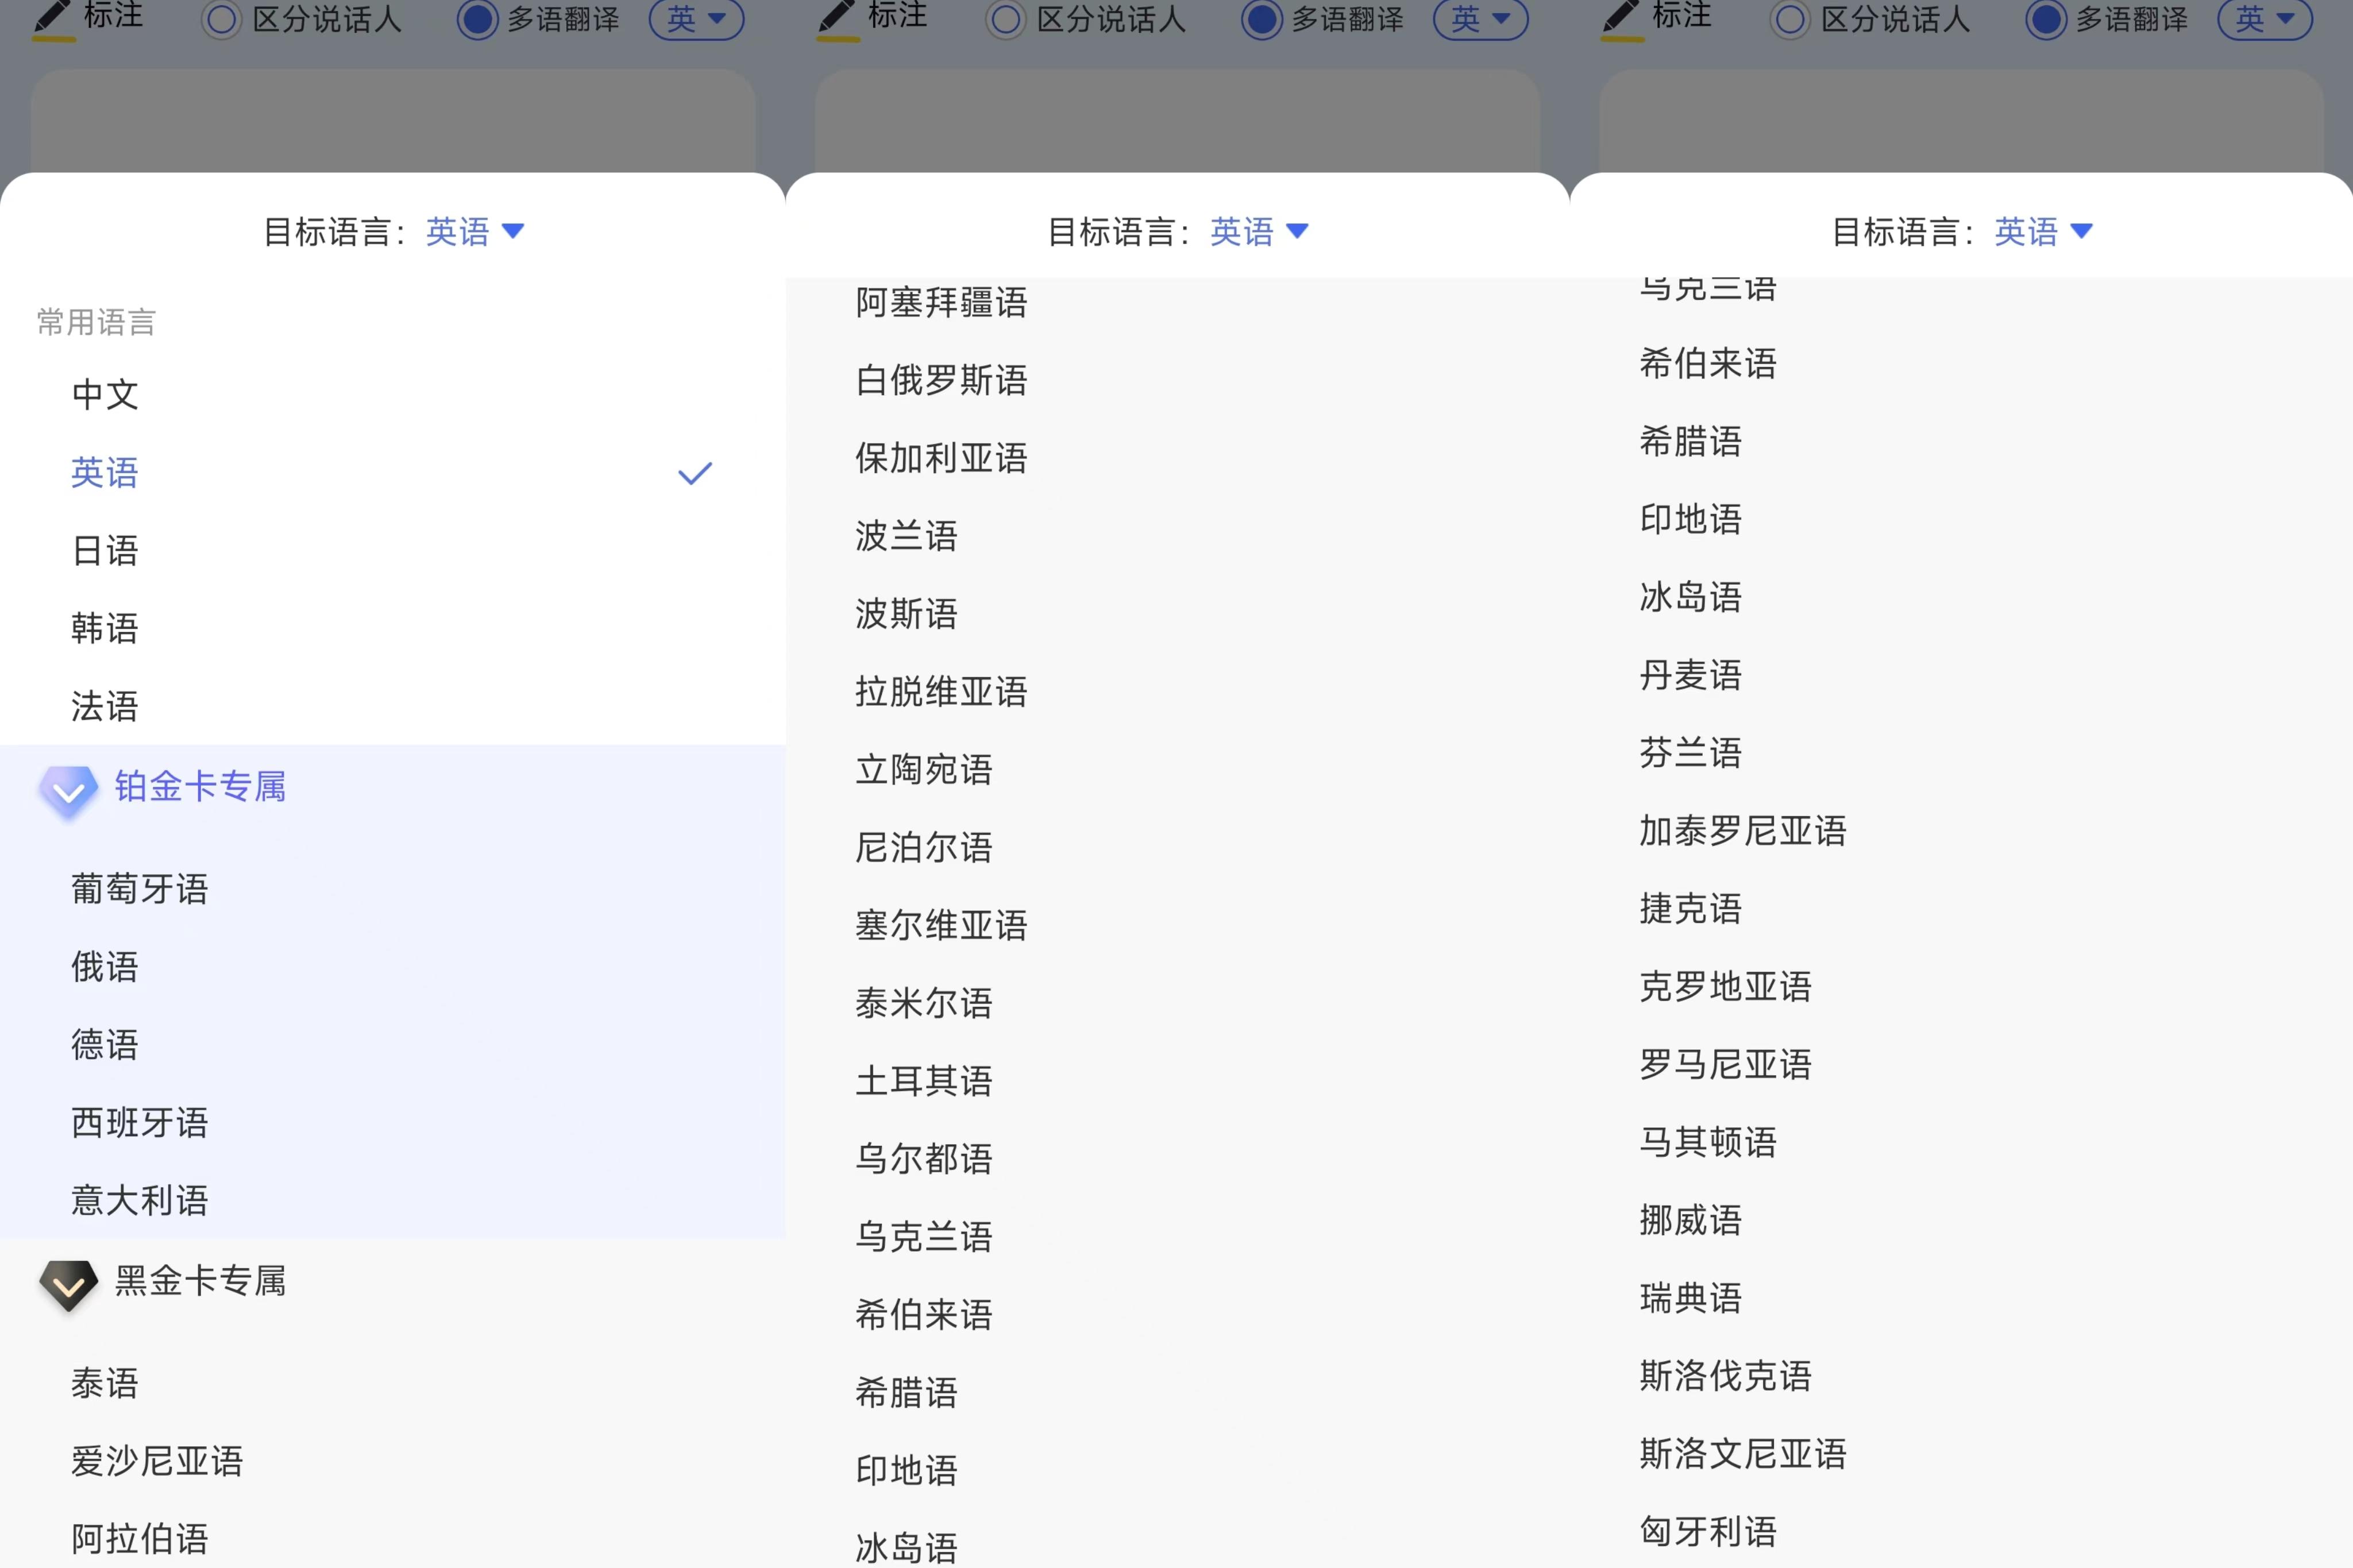Select 波斯语 in middle panel
The image size is (2353, 1568).
[x=907, y=613]
